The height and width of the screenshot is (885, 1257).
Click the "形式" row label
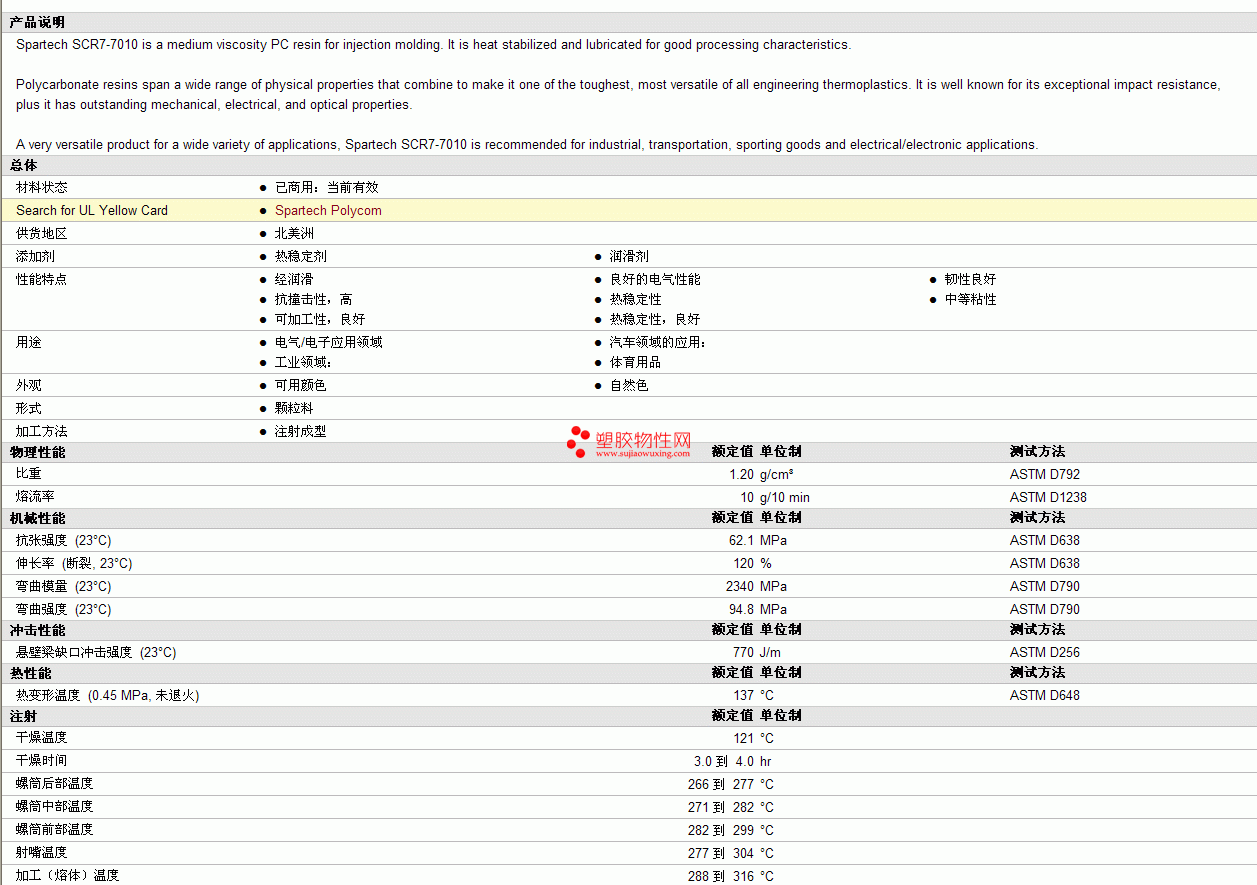[x=29, y=408]
